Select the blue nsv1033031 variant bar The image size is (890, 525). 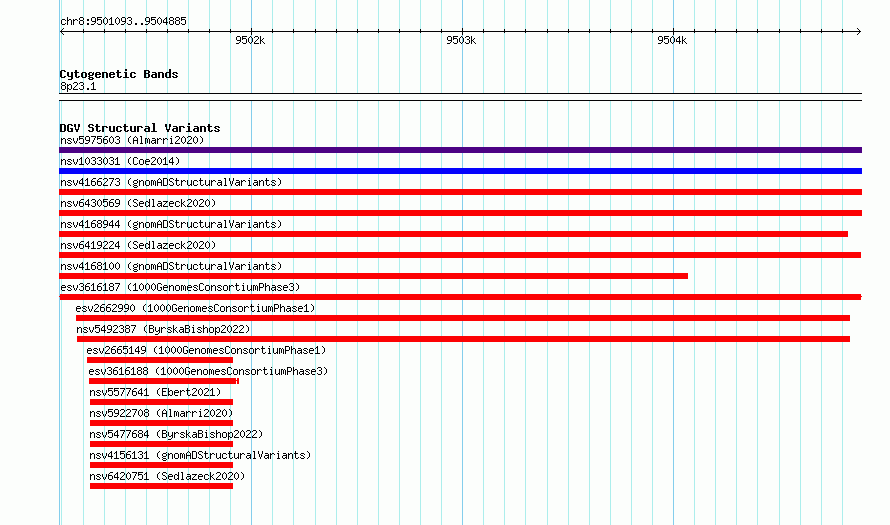[x=460, y=171]
